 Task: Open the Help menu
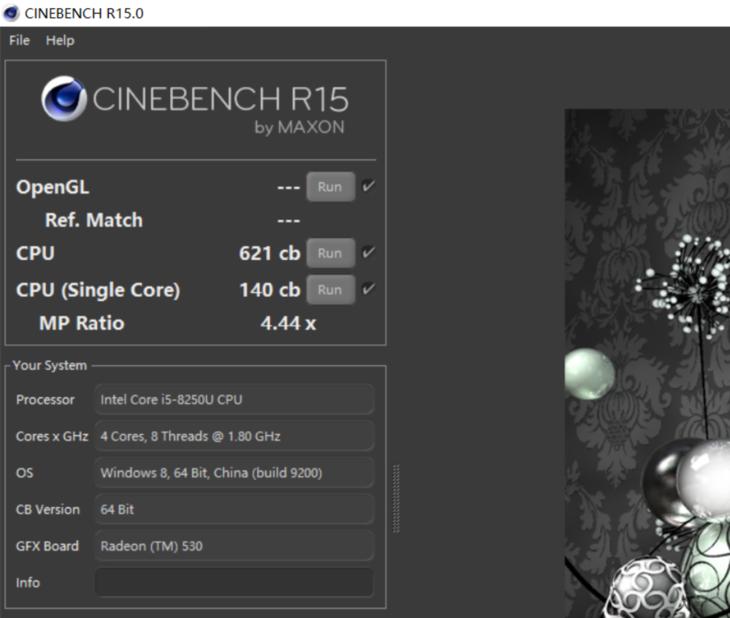click(x=60, y=41)
